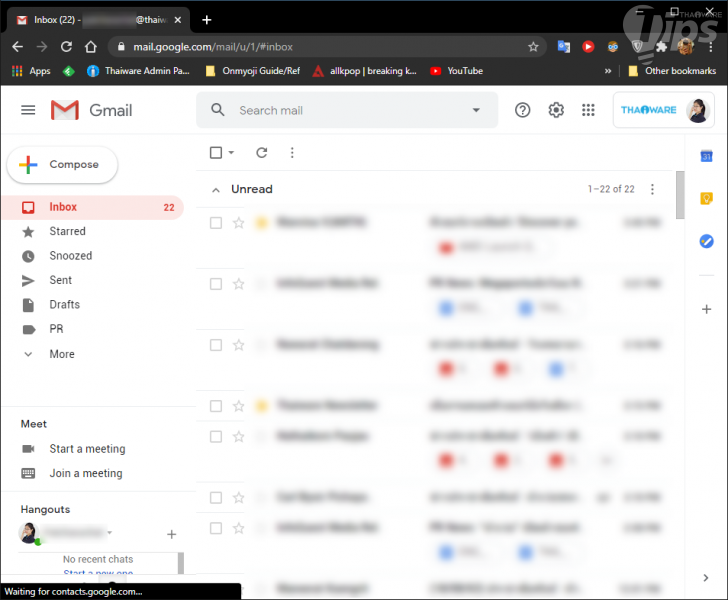Show hidden bookmarks chevron
The width and height of the screenshot is (728, 600).
(608, 71)
